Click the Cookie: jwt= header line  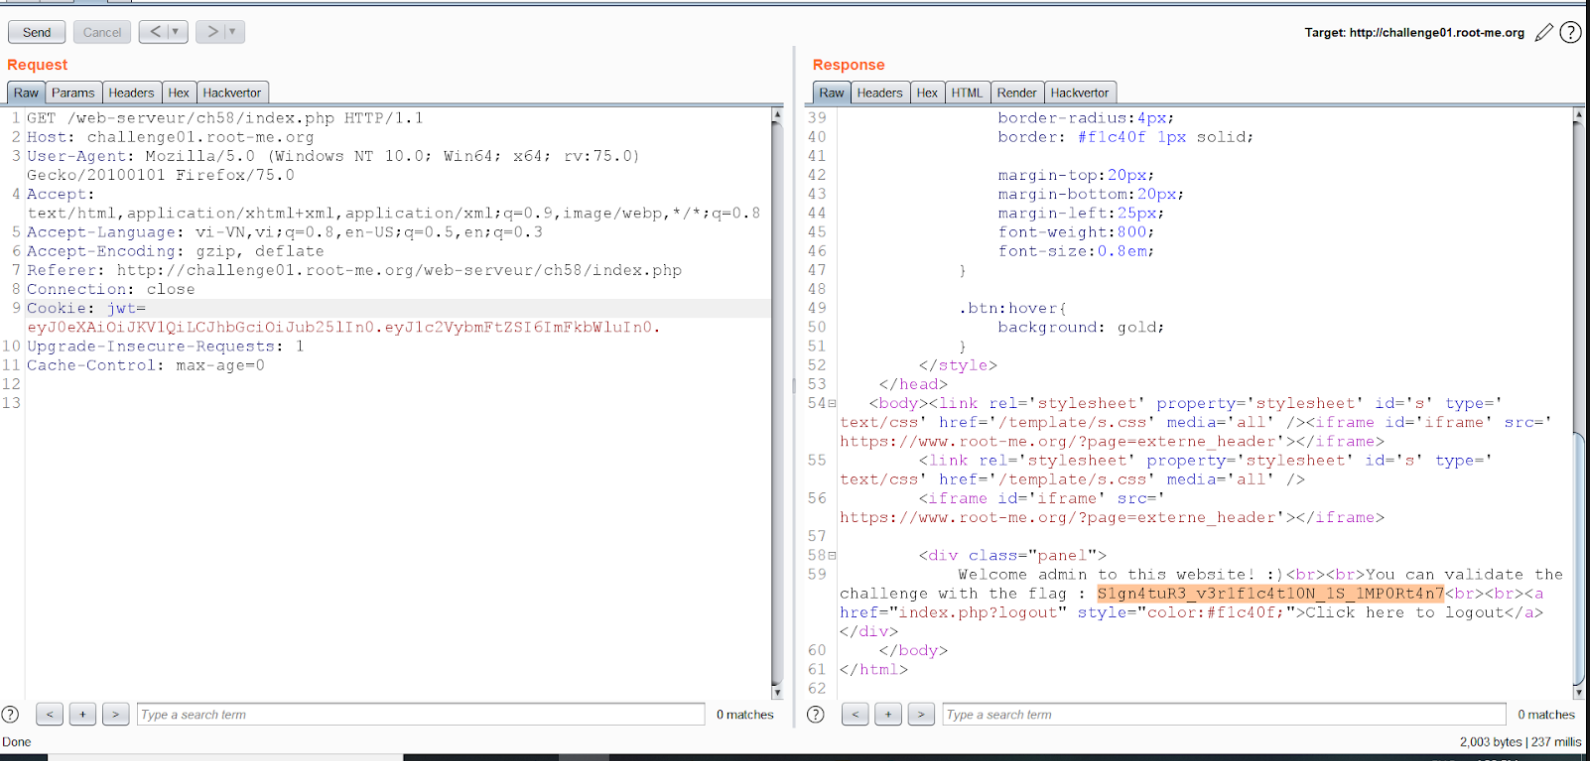[86, 308]
